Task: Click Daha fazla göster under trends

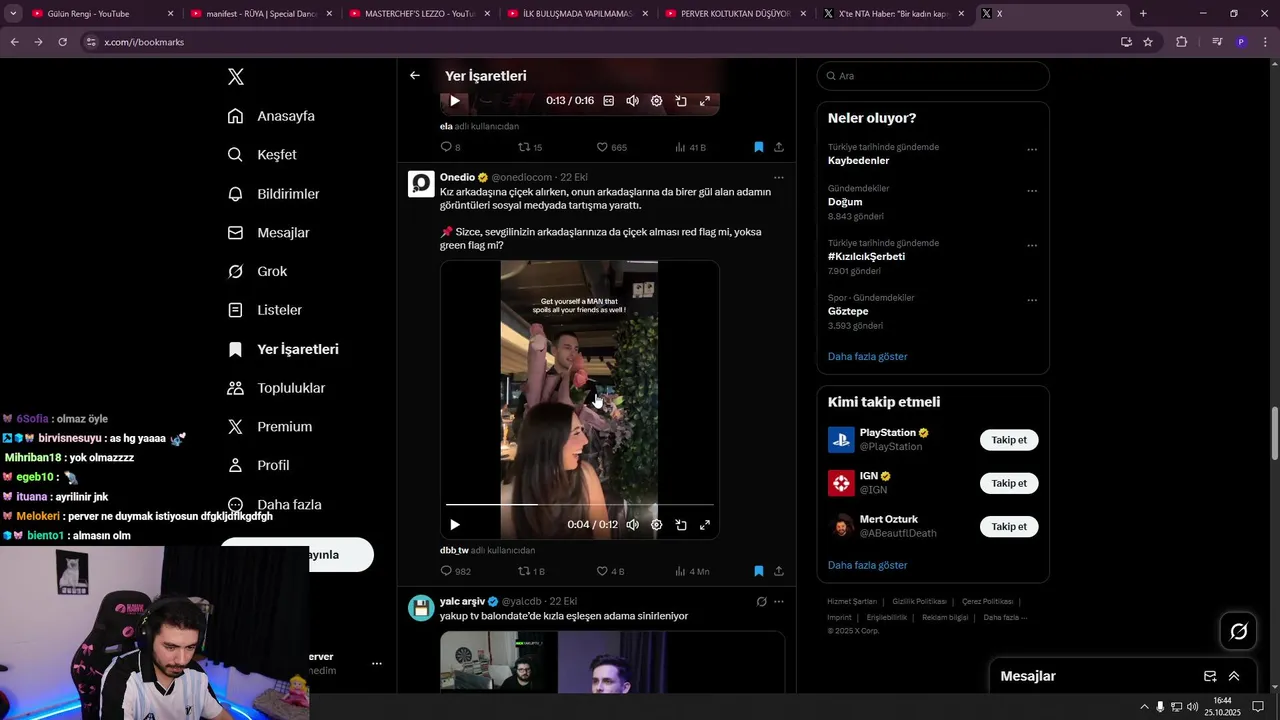Action: 867,356
